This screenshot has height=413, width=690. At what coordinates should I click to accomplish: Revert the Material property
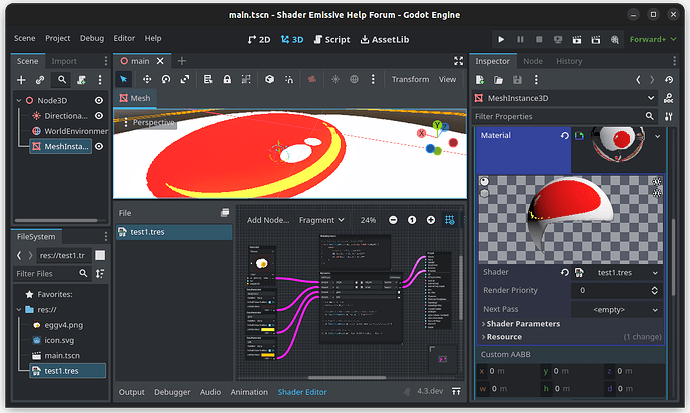coord(565,135)
